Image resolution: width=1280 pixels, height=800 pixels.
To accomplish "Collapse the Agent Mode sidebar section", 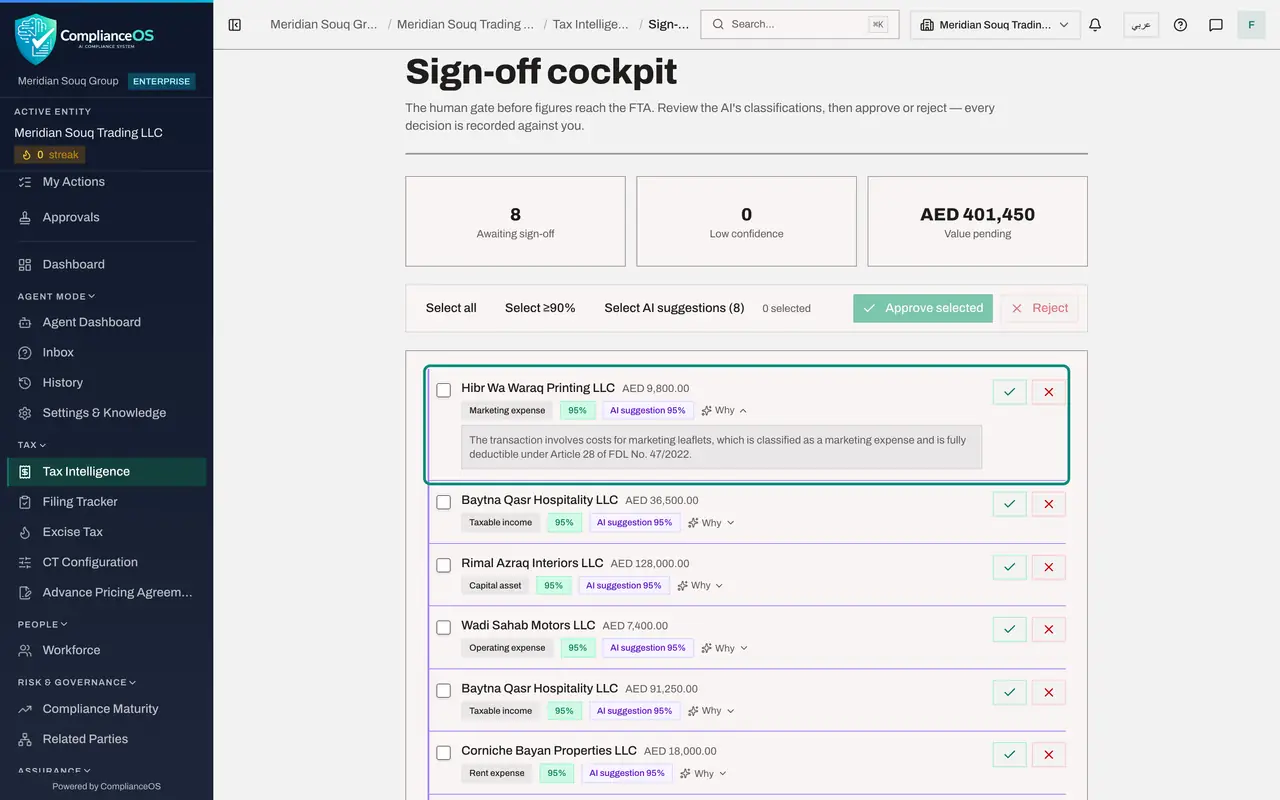I will coord(57,296).
